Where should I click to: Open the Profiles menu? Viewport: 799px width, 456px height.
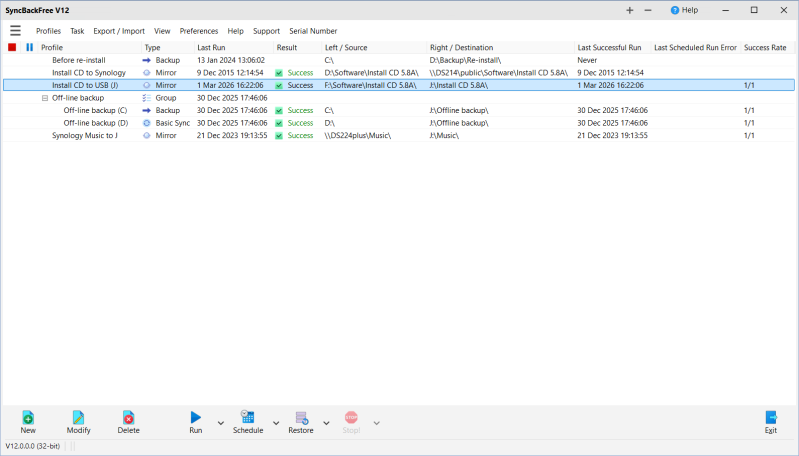[48, 31]
